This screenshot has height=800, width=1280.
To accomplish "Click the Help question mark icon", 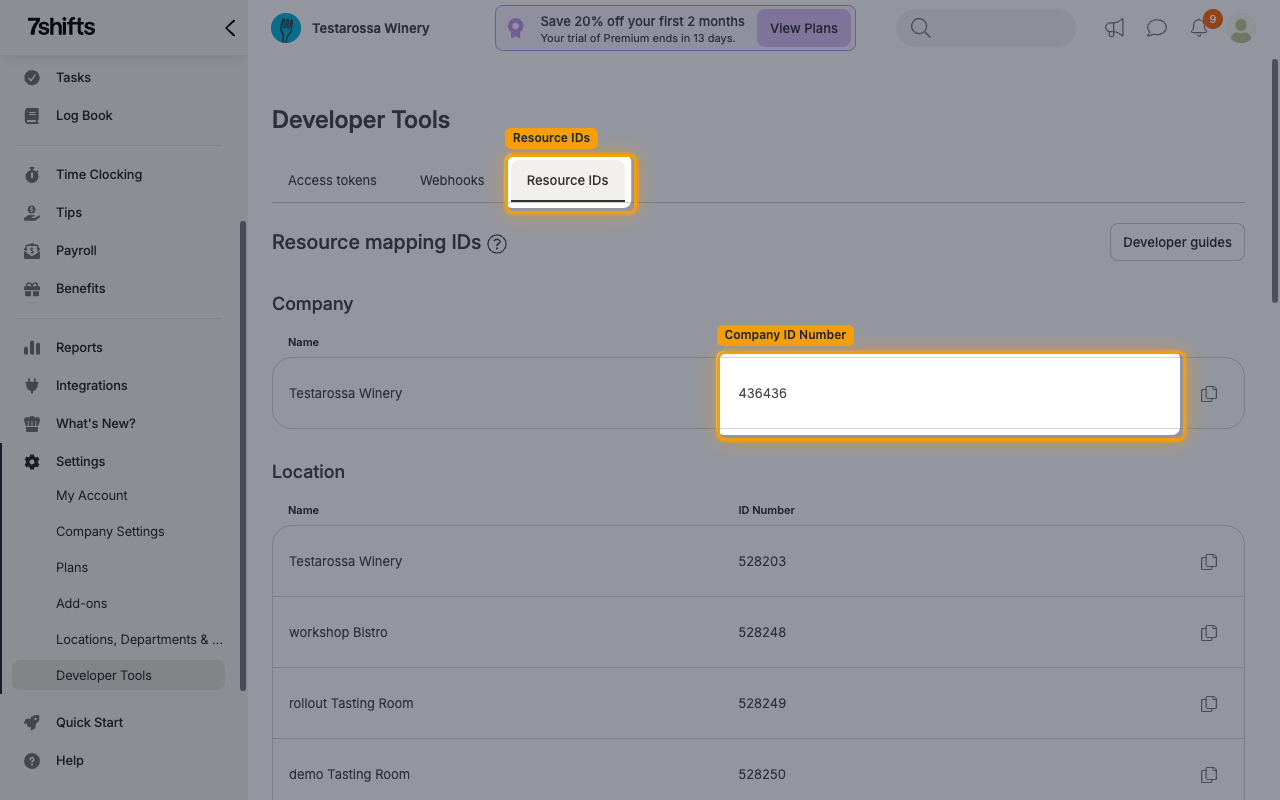I will 32,760.
